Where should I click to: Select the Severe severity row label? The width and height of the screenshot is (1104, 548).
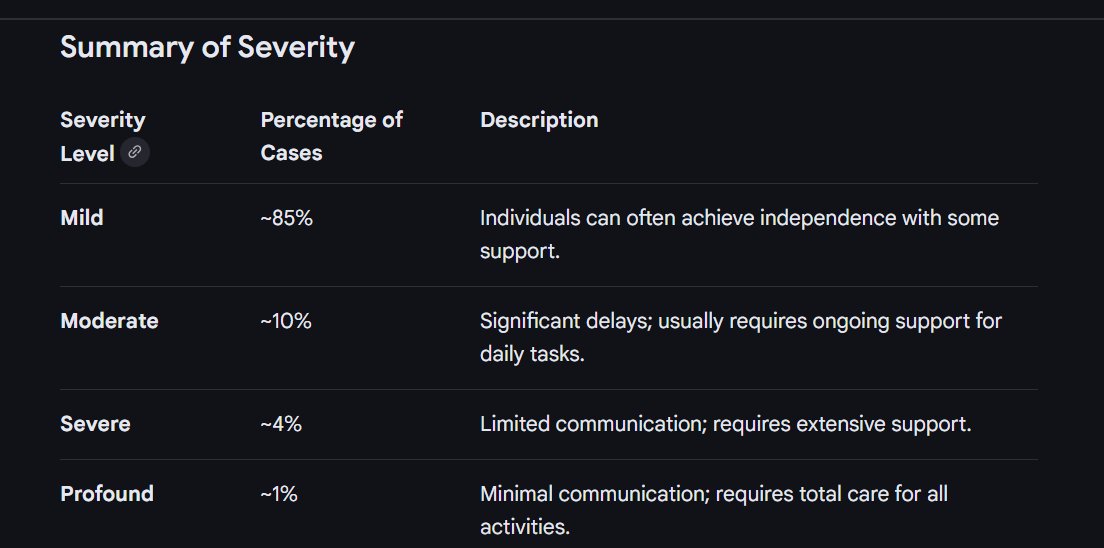click(95, 424)
